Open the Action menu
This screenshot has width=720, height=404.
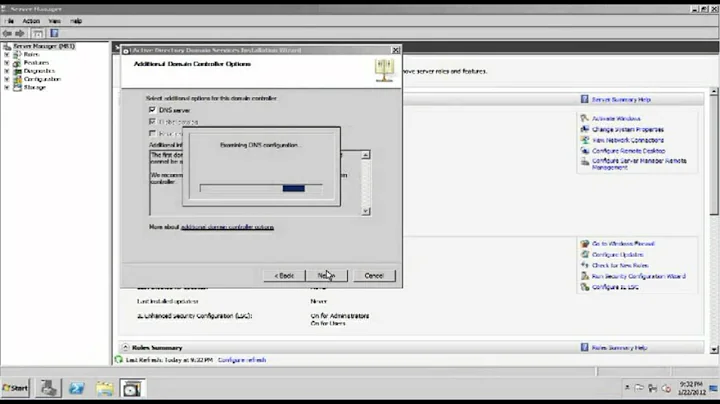click(x=31, y=21)
